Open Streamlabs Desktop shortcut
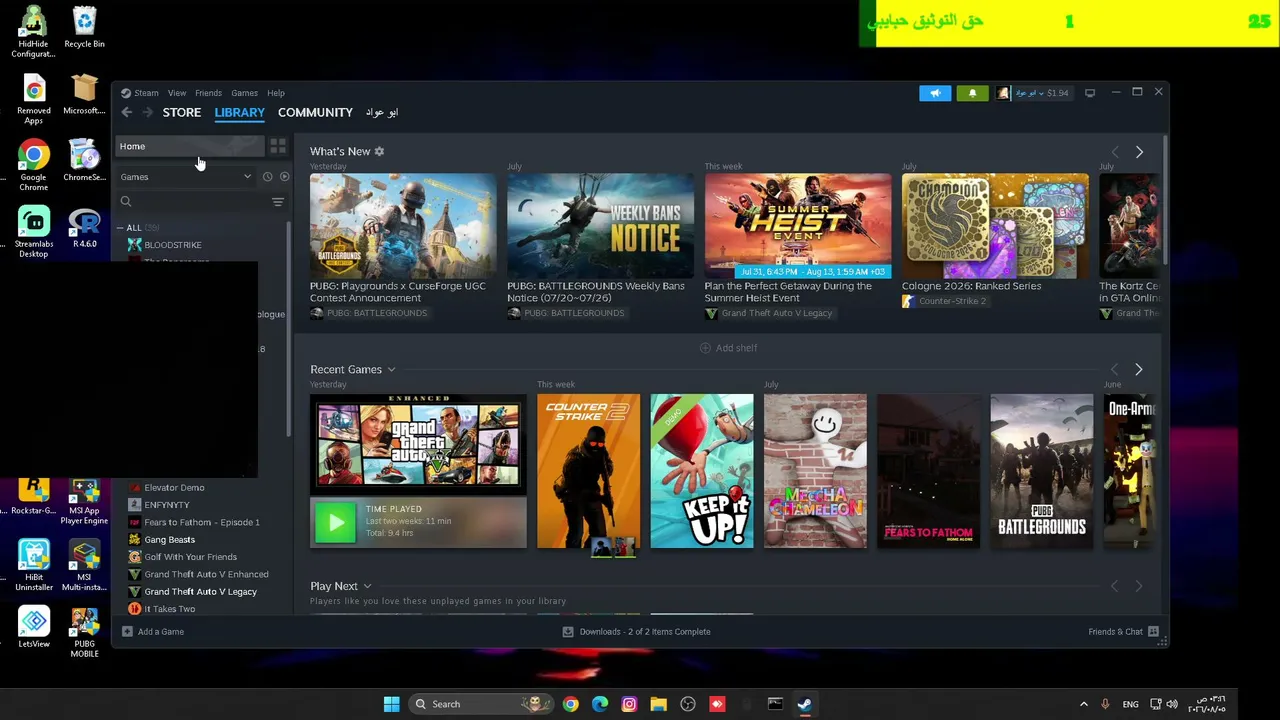The image size is (1280, 720). point(33,230)
